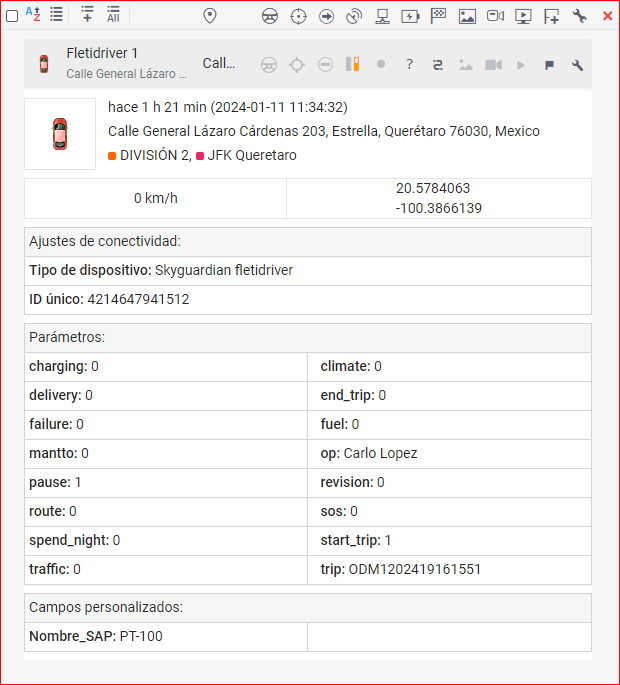This screenshot has width=620, height=685.
Task: Open the wrench properties for Fletidriver 1
Action: click(577, 65)
